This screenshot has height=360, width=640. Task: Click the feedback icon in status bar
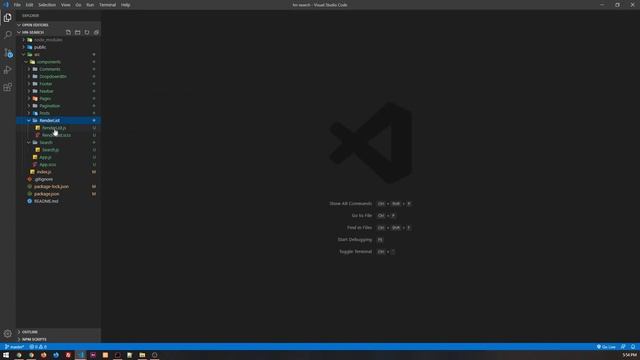coord(623,347)
